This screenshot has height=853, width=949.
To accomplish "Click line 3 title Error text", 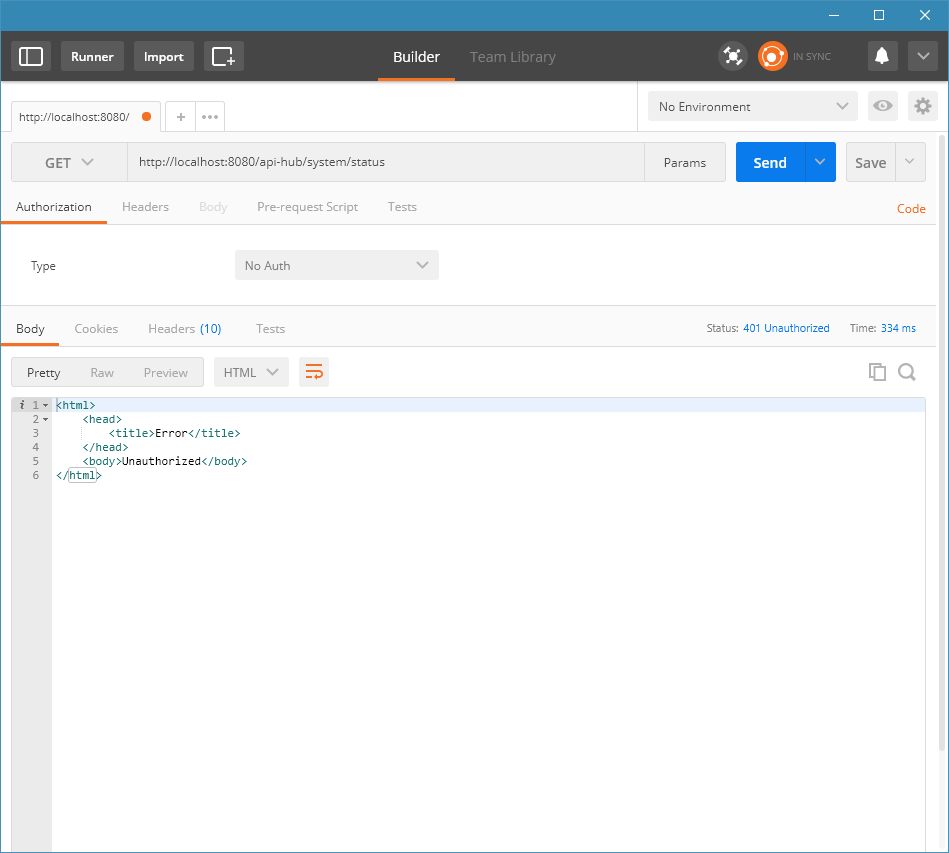I will (171, 433).
